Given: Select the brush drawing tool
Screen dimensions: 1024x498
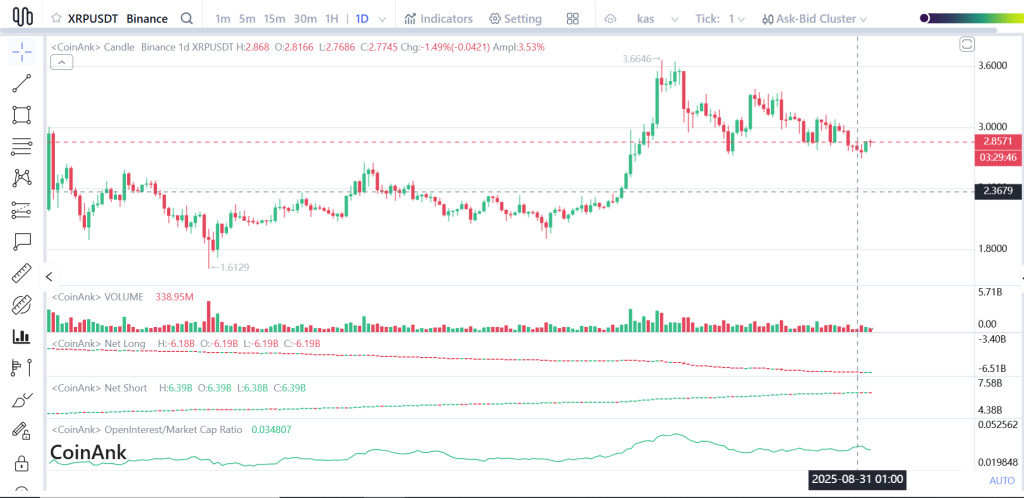Looking at the screenshot, I should (22, 399).
